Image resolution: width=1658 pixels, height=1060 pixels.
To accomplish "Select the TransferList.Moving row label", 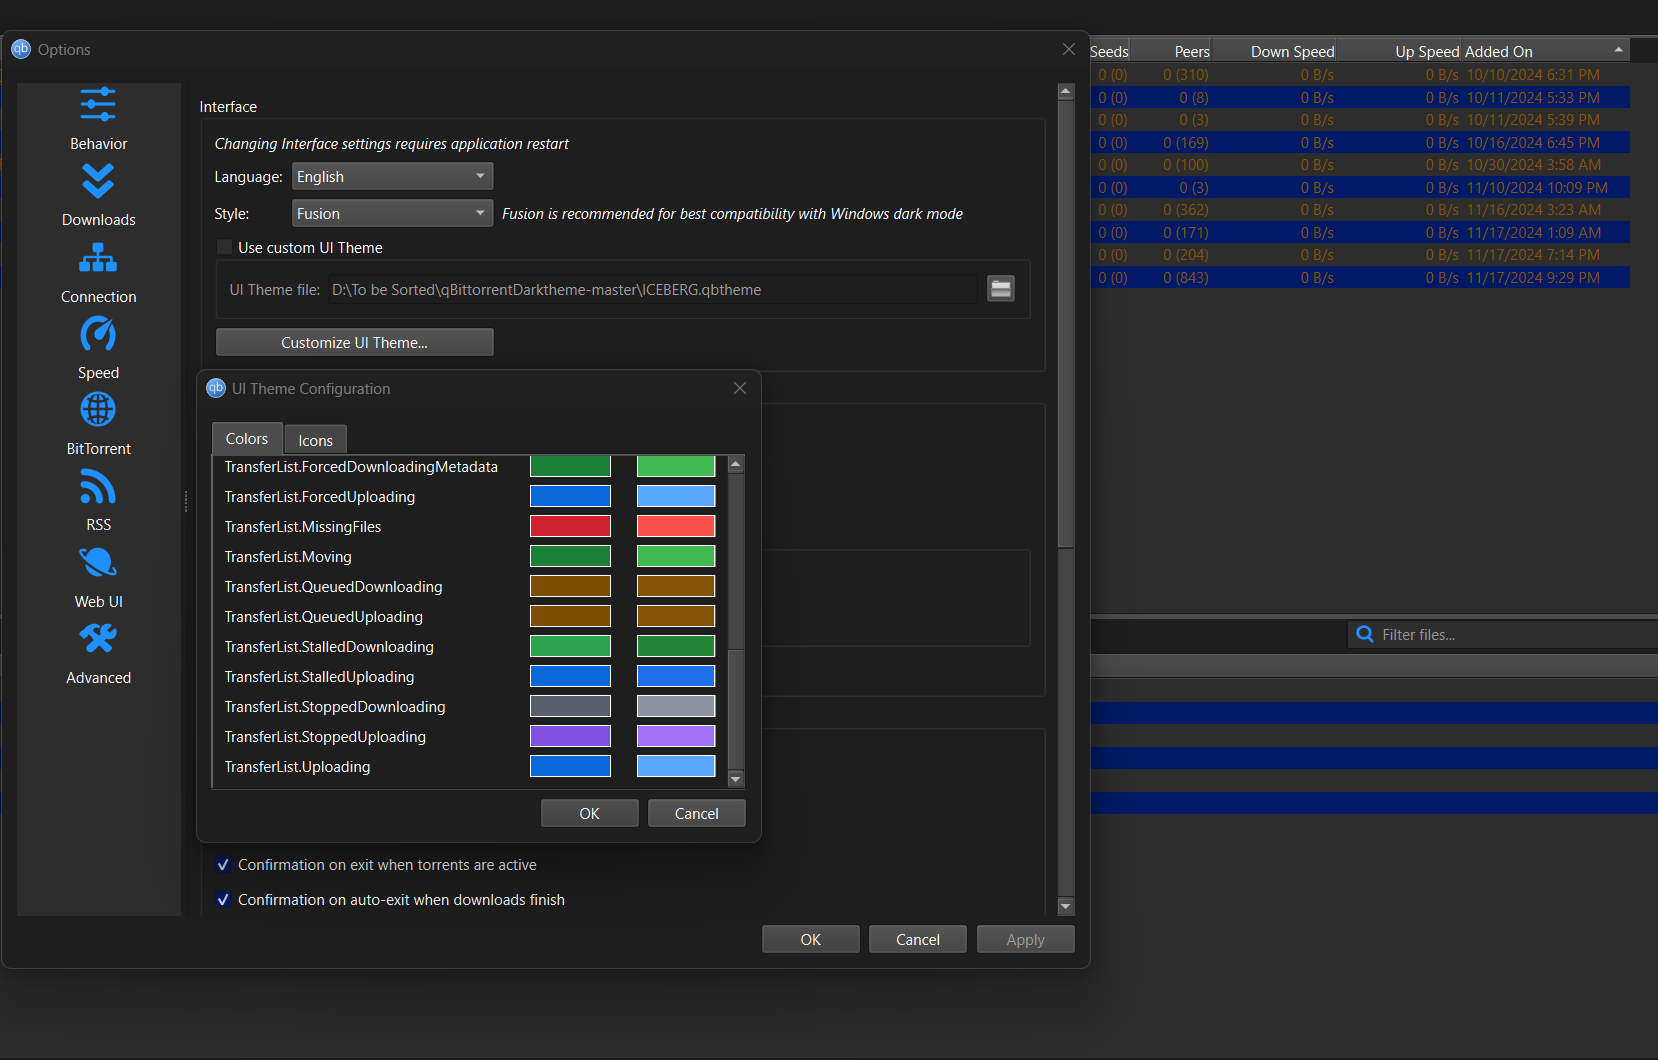I will pyautogui.click(x=288, y=556).
